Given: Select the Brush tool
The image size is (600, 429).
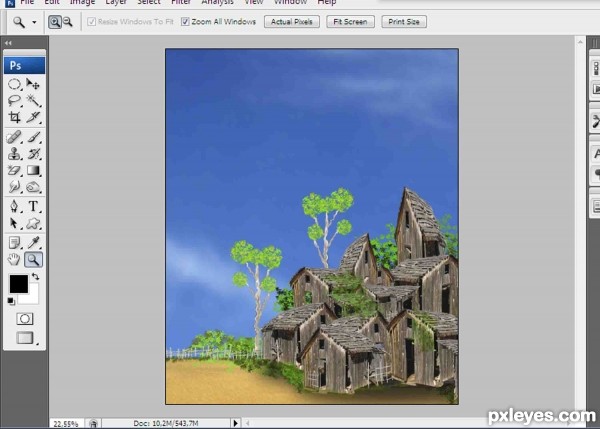Looking at the screenshot, I should tap(33, 137).
